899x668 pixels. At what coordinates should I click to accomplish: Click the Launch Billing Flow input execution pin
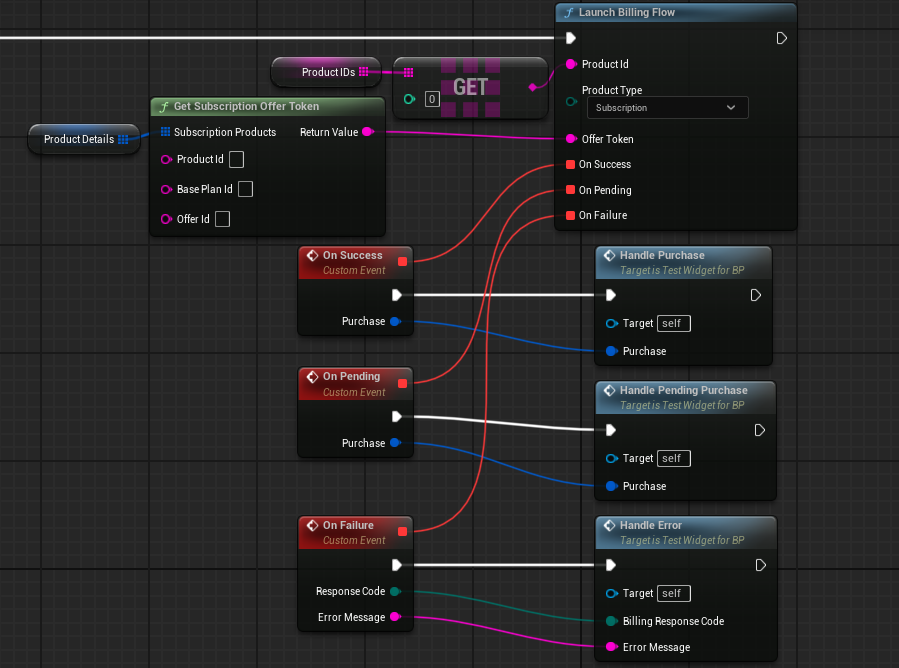click(570, 38)
